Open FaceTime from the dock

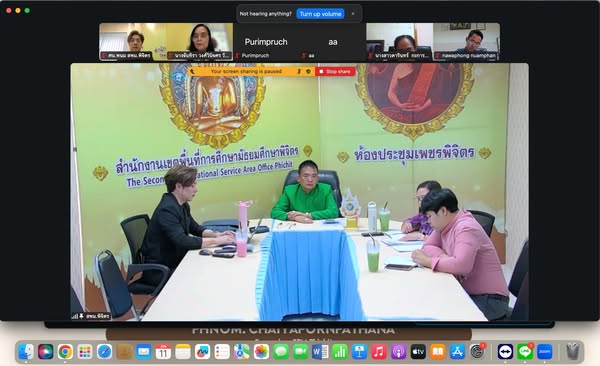click(x=300, y=351)
